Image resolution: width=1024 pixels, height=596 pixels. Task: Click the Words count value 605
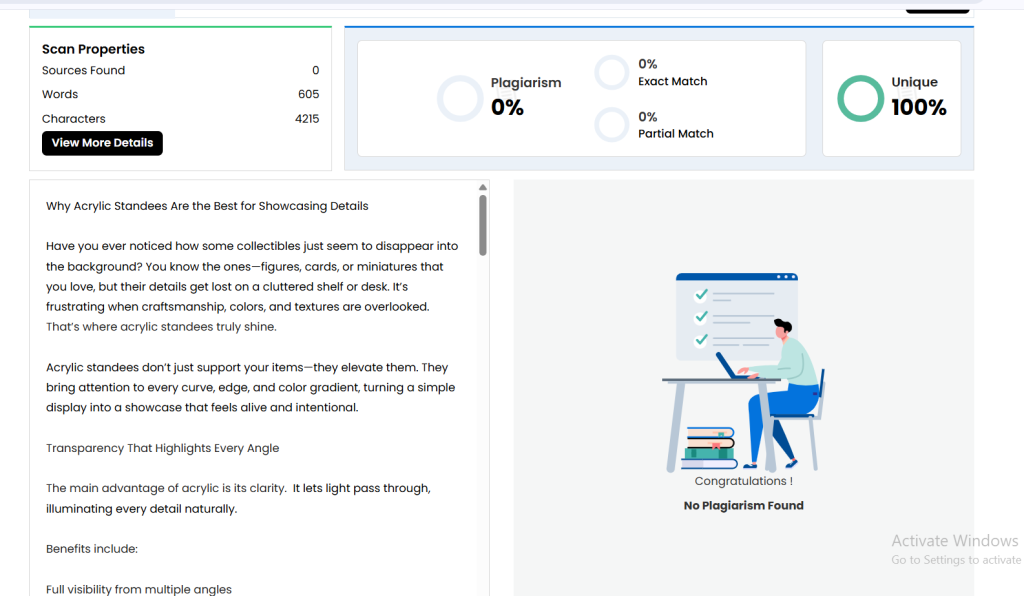click(308, 94)
